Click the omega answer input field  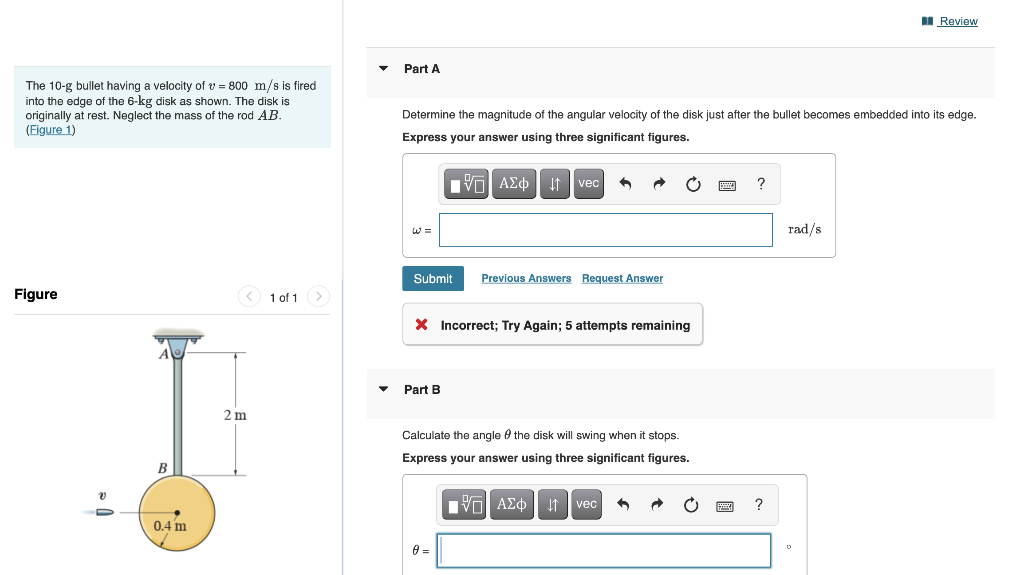[x=605, y=230]
